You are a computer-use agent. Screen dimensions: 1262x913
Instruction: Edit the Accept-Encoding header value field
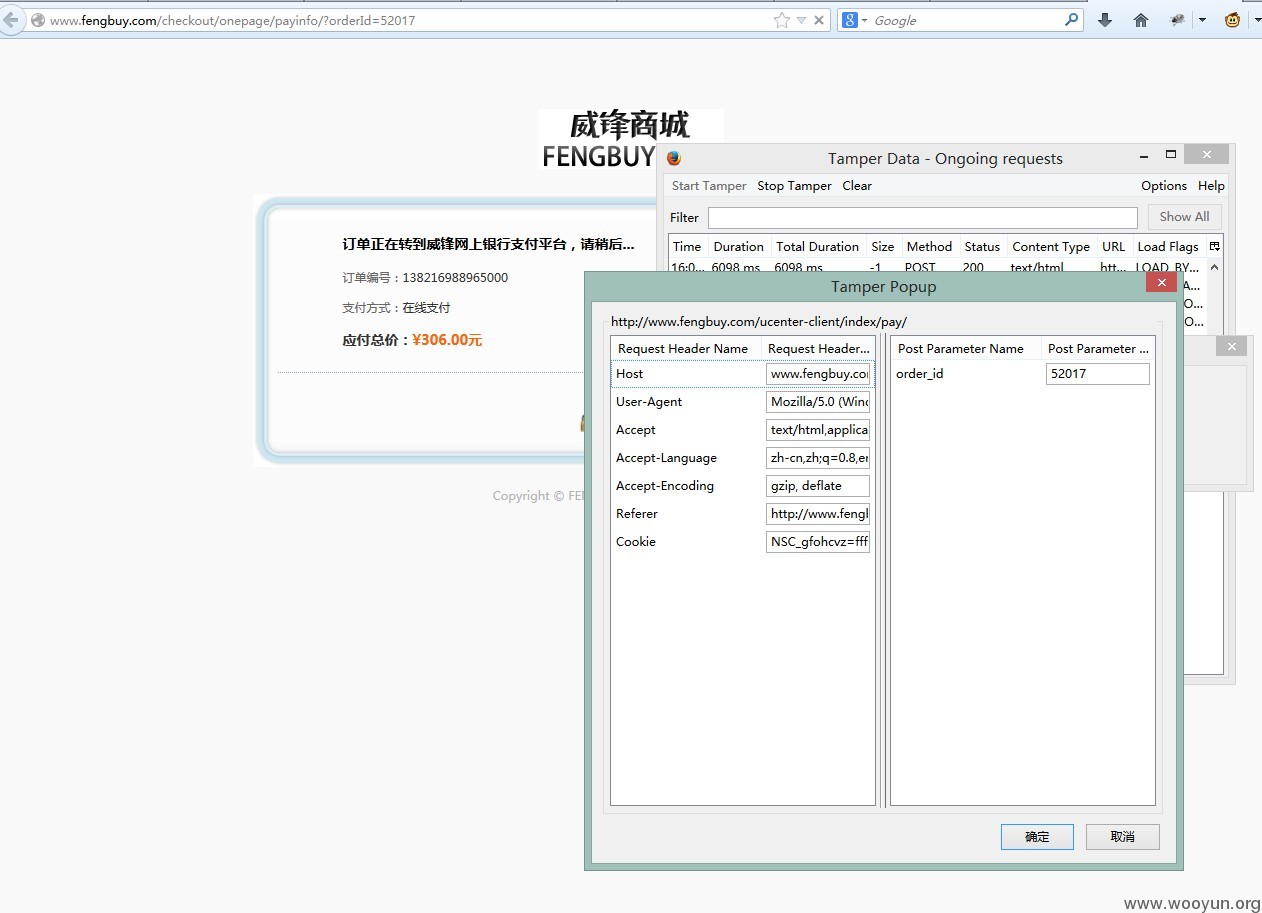point(818,486)
